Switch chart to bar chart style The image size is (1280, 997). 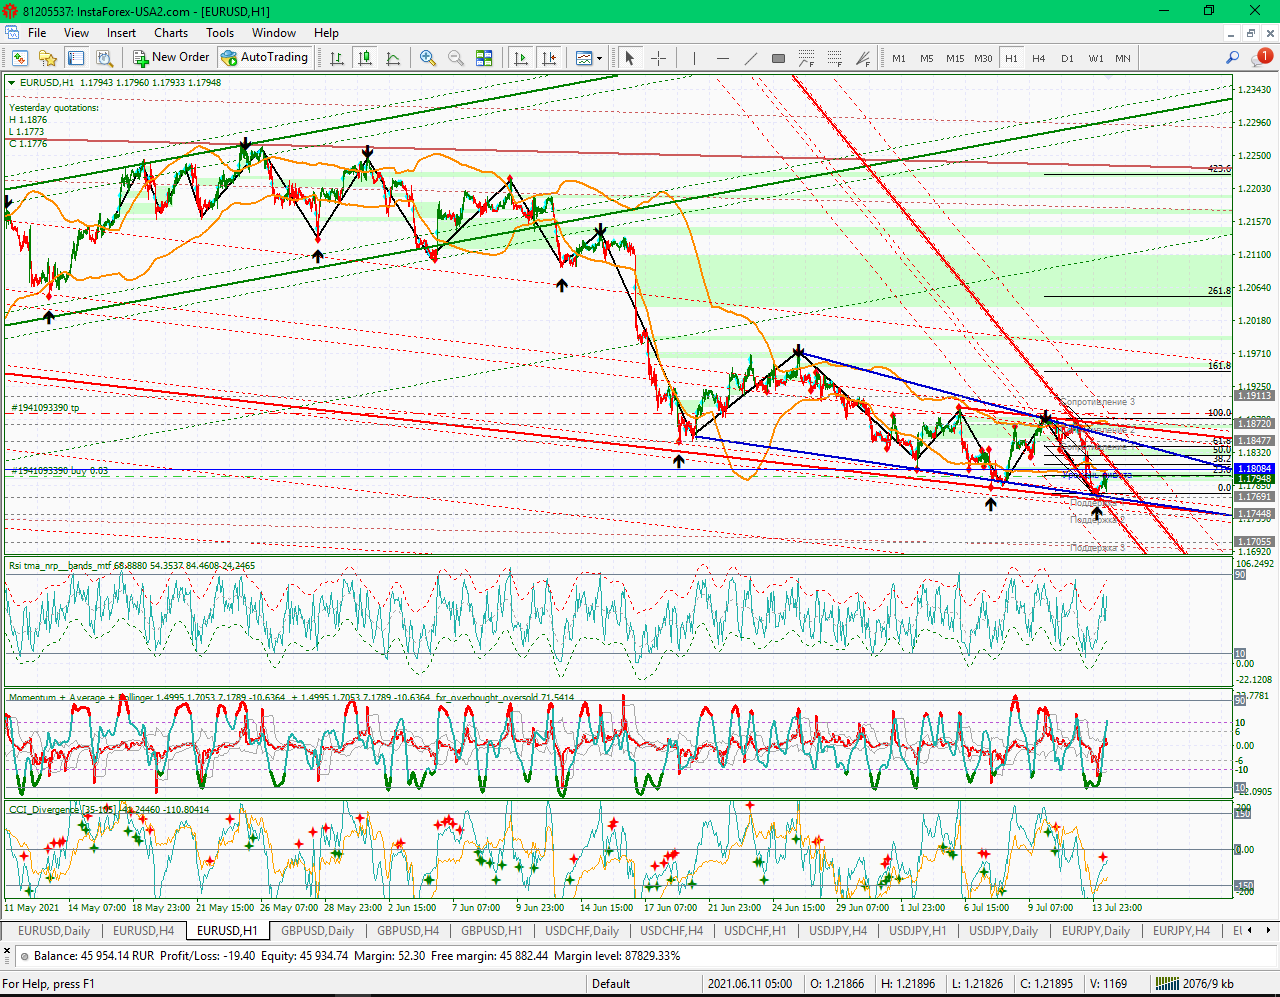point(337,58)
